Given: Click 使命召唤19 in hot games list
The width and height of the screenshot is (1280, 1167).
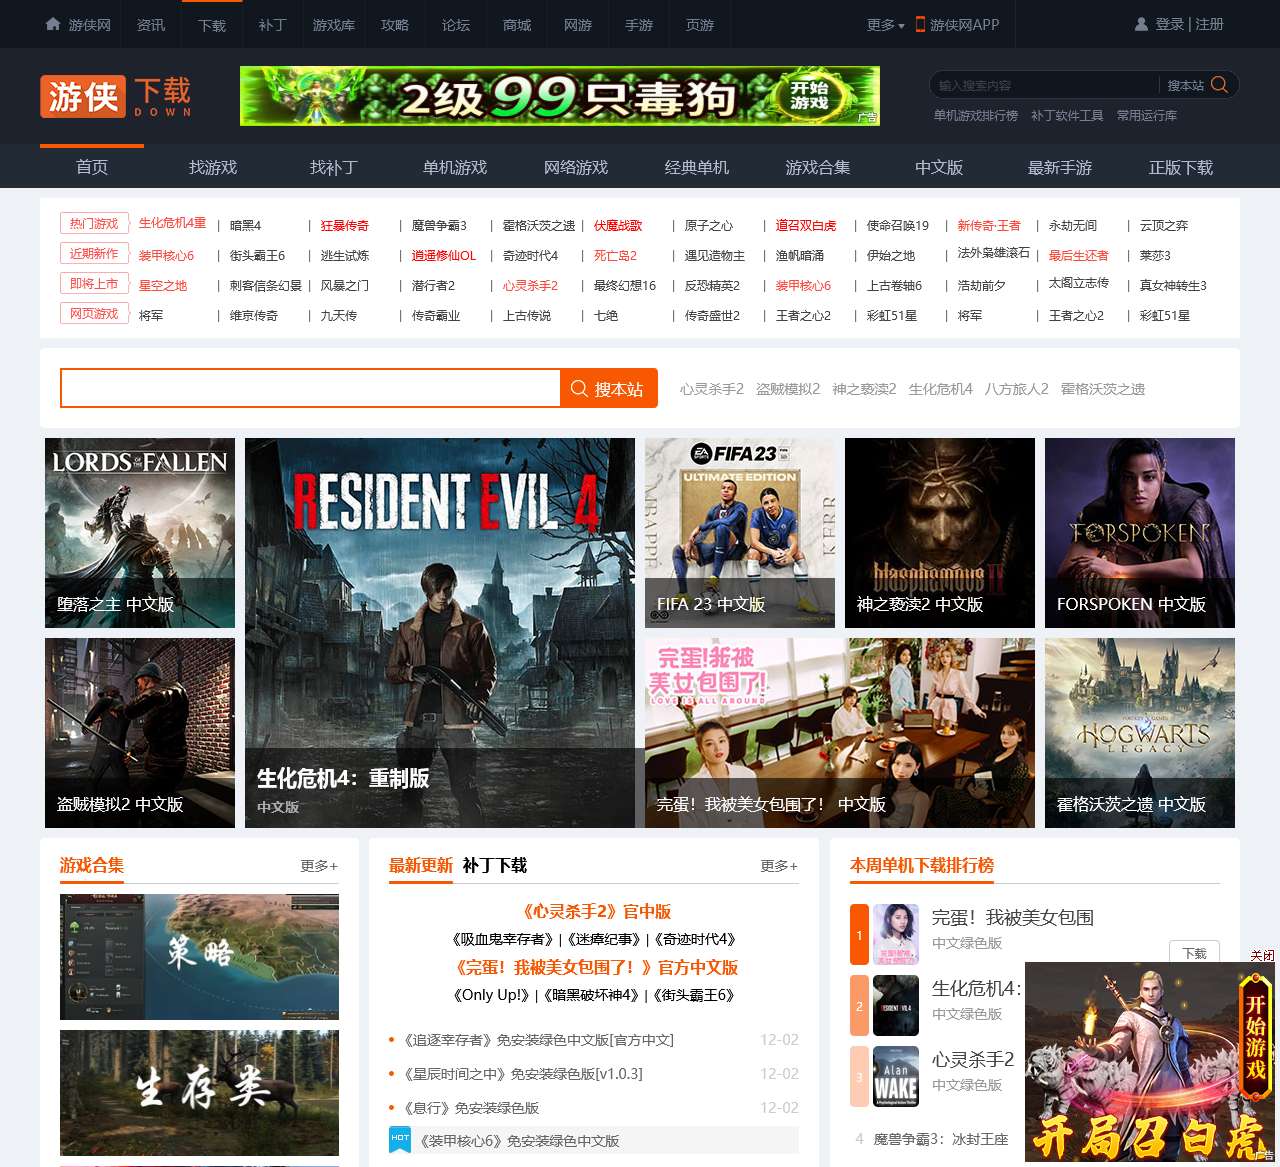Looking at the screenshot, I should [x=898, y=226].
